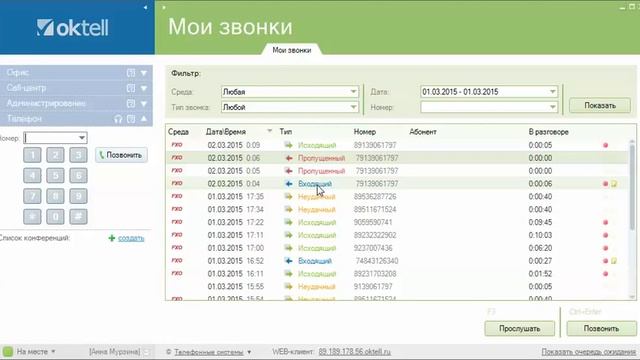This screenshot has width=640, height=360.
Task: Click note icon in 16:52 row
Action: point(614,261)
